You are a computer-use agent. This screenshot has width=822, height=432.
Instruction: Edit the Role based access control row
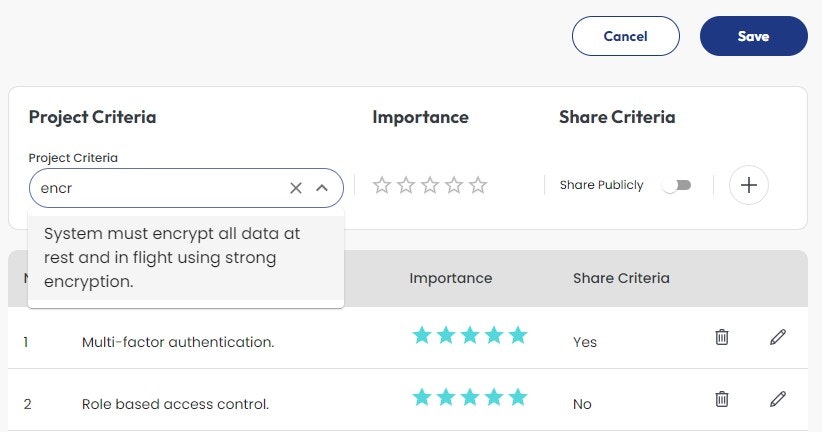click(778, 399)
